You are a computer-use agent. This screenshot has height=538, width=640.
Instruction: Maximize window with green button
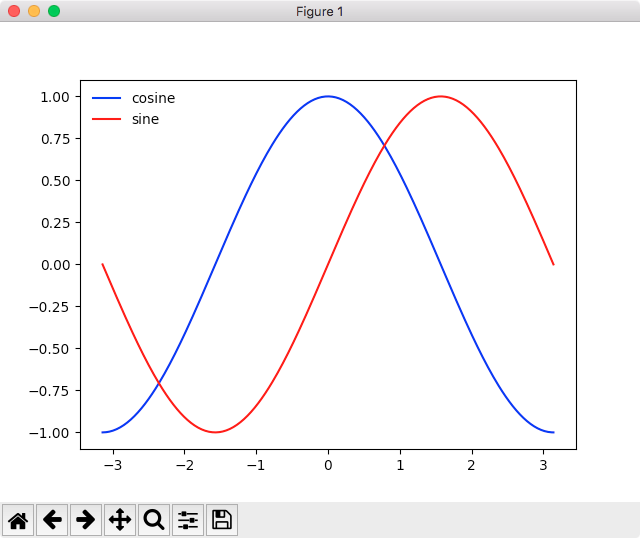click(54, 11)
